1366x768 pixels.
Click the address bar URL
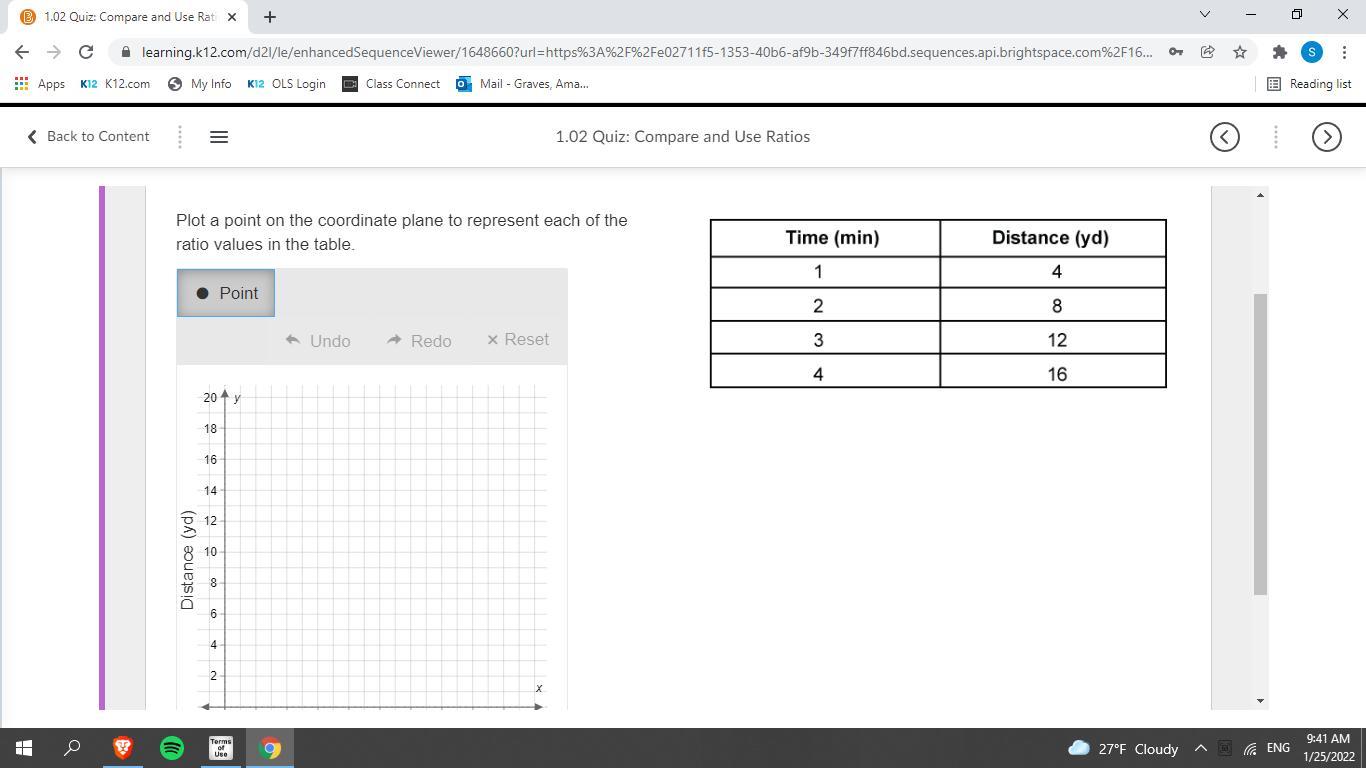647,52
